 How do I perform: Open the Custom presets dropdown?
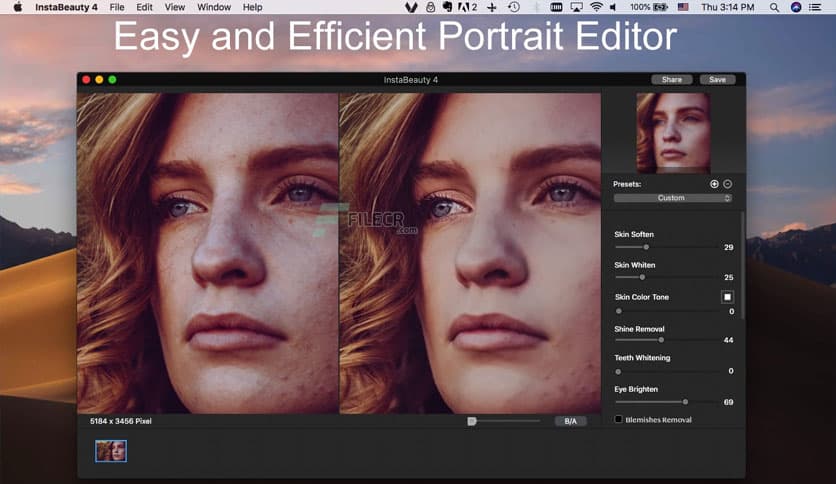(672, 198)
